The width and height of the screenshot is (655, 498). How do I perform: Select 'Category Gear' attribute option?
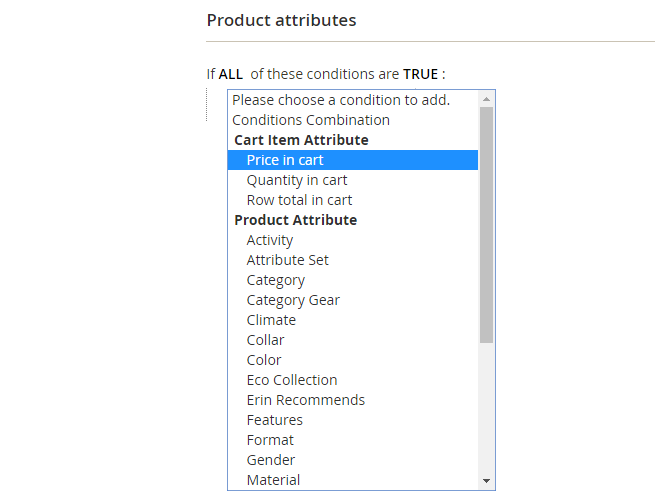tap(293, 300)
